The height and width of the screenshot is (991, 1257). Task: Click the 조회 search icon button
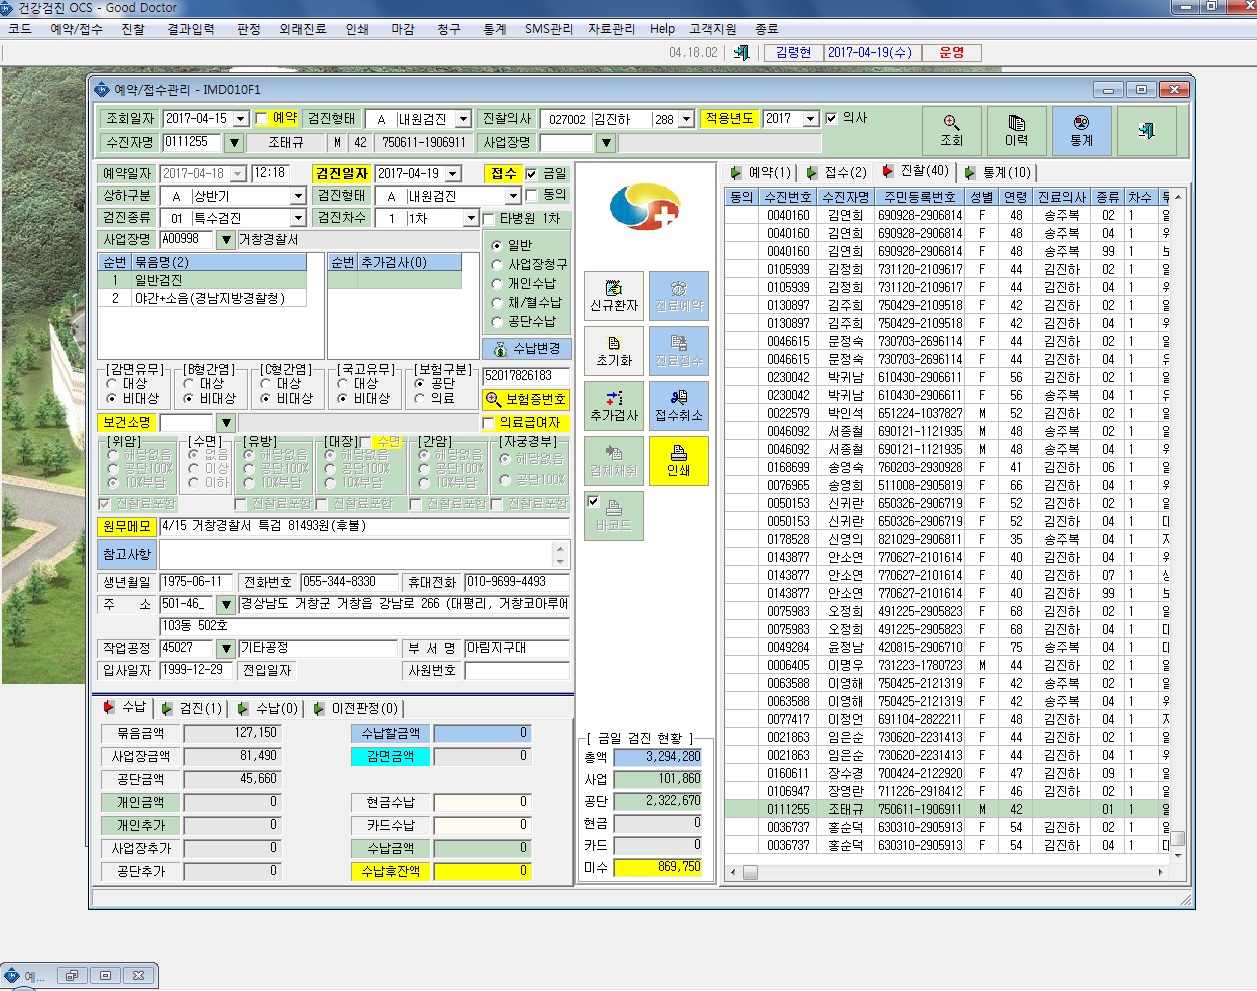pos(951,131)
